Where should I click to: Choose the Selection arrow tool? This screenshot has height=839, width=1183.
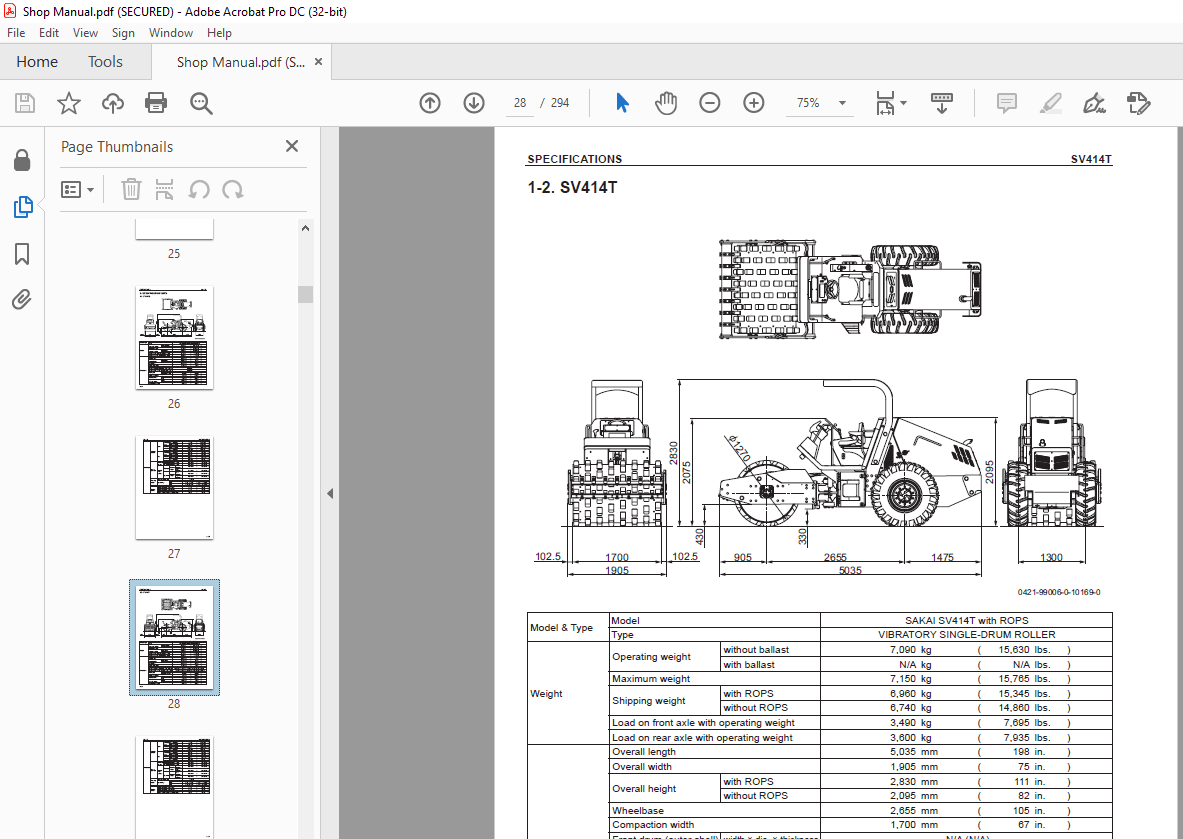[x=622, y=103]
